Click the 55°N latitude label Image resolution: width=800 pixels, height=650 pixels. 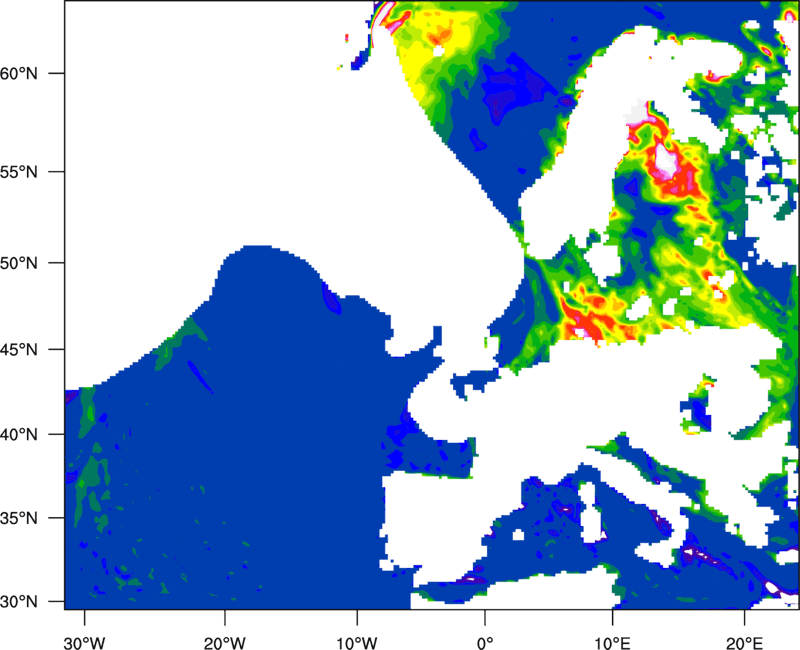(x=18, y=172)
